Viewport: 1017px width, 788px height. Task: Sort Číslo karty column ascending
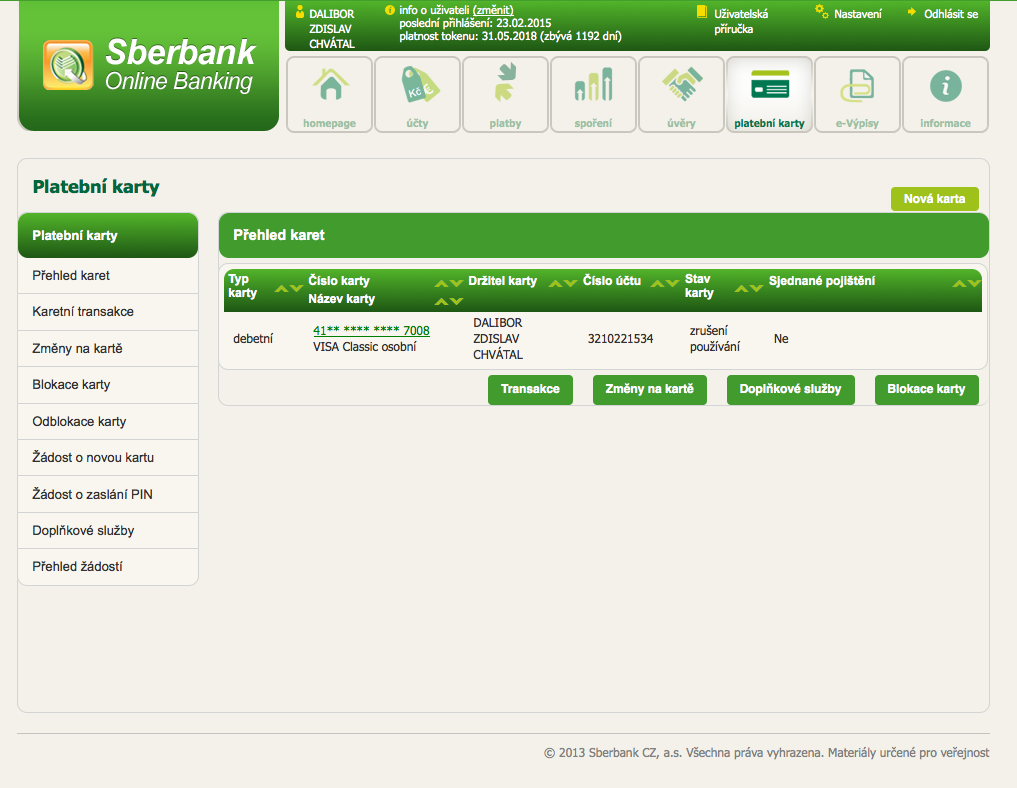(x=441, y=283)
